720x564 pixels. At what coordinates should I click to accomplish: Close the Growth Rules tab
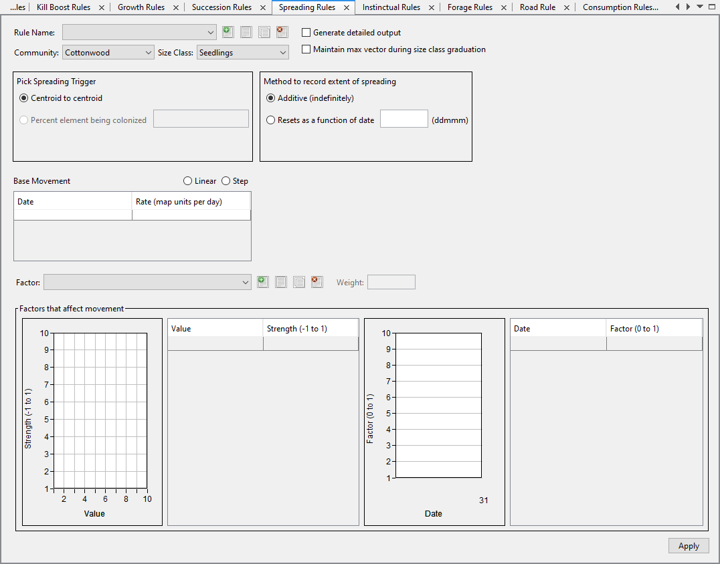(x=176, y=8)
